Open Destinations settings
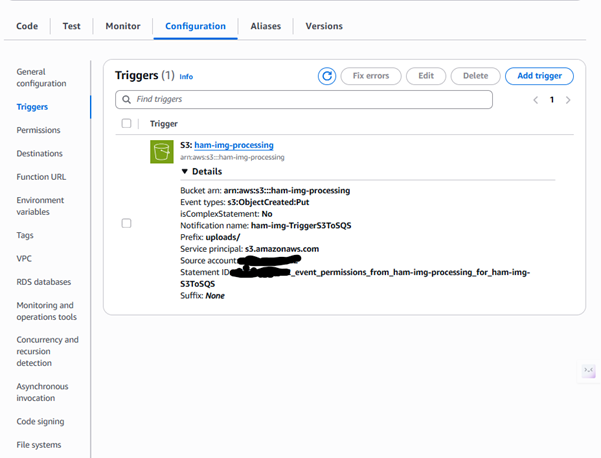601x458 pixels. point(39,154)
